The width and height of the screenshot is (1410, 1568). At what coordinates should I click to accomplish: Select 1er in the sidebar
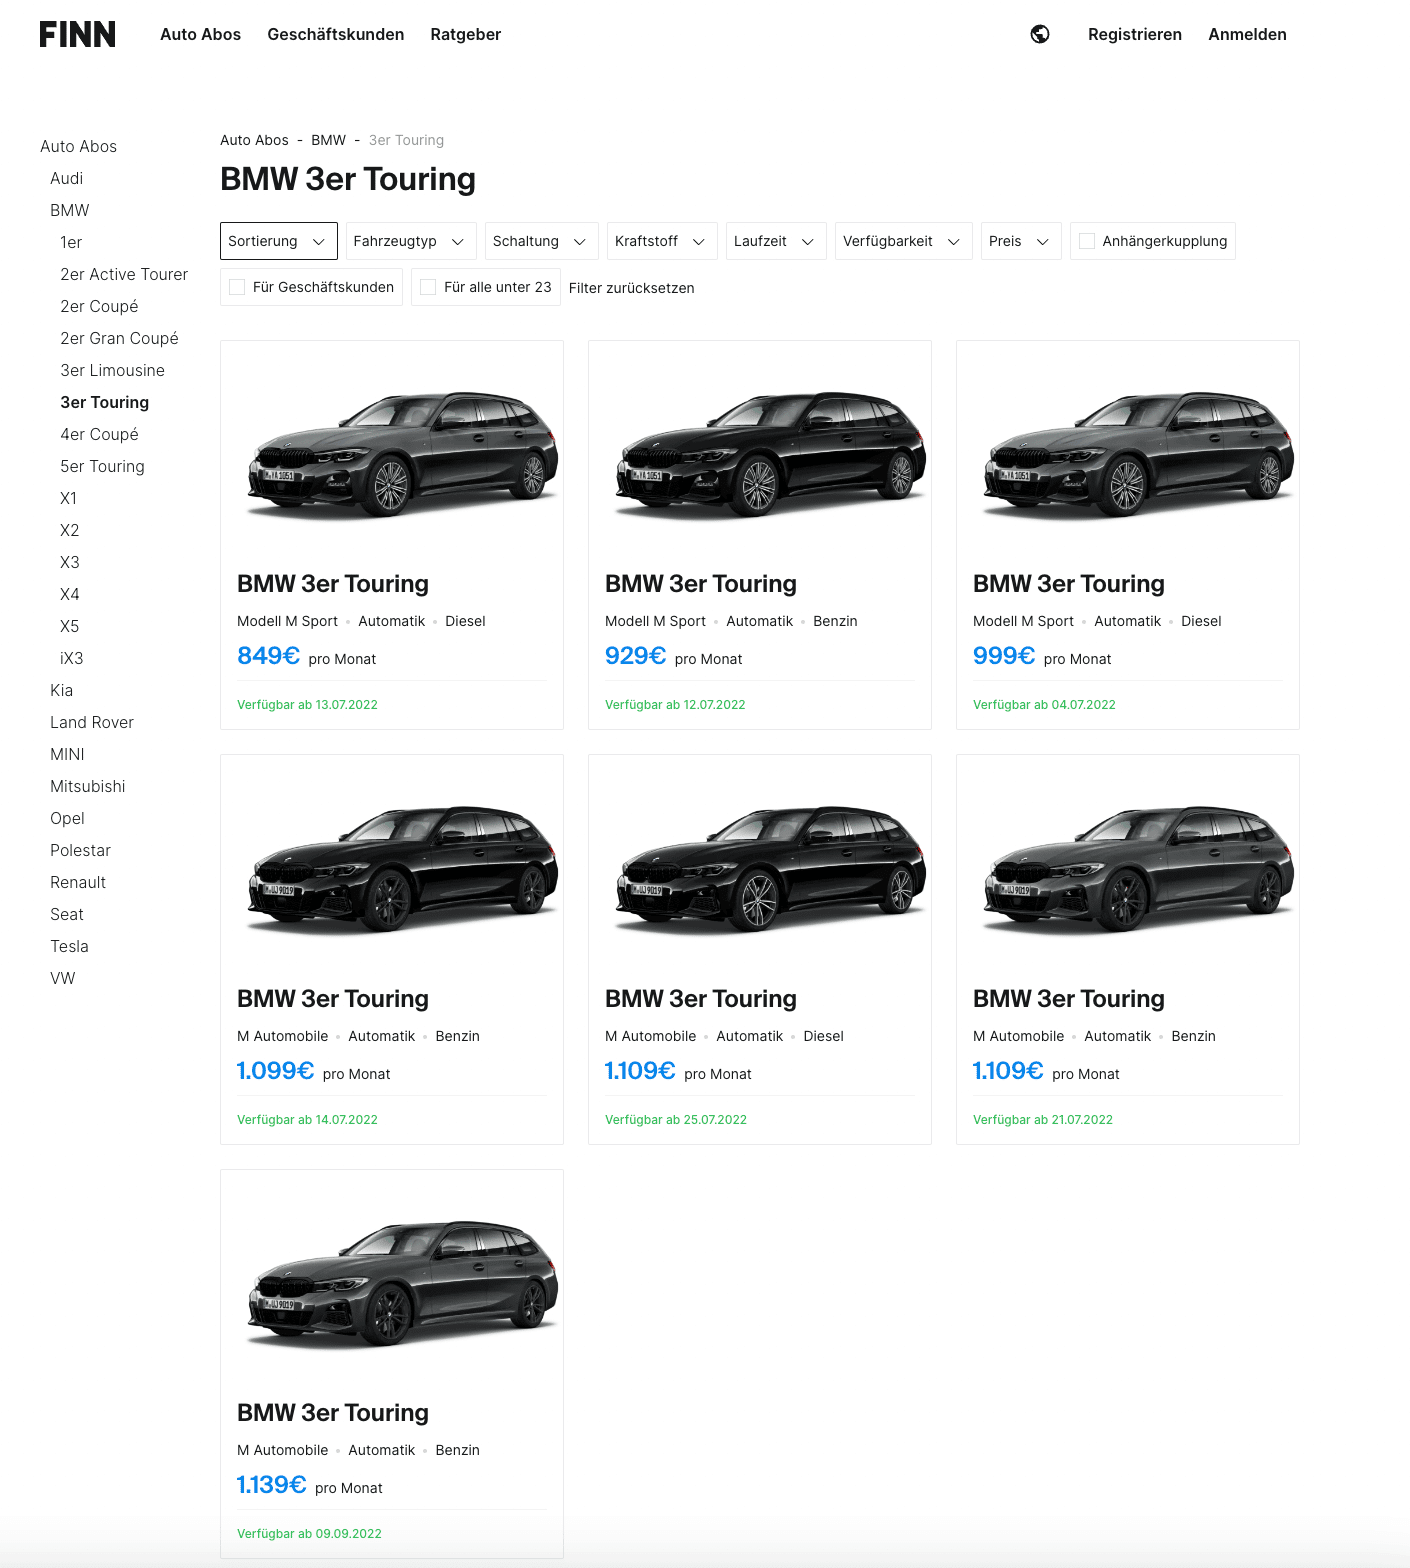tap(71, 242)
